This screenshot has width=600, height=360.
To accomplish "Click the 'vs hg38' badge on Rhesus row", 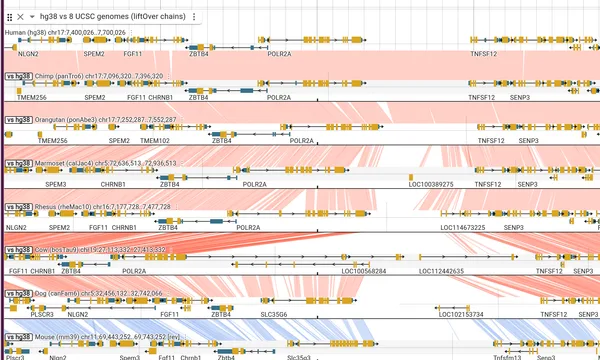I will coord(19,207).
